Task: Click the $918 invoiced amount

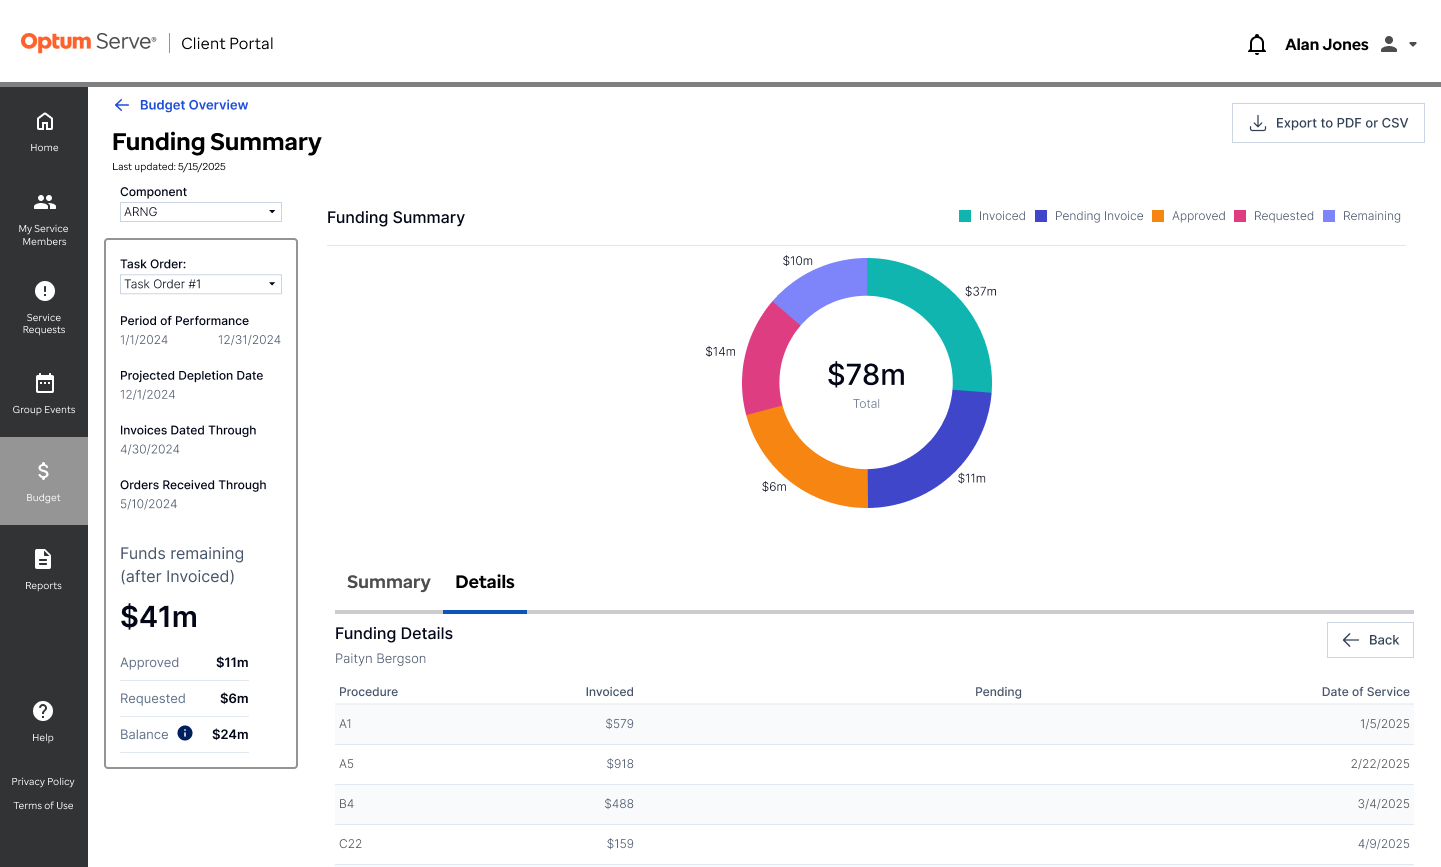Action: pyautogui.click(x=620, y=764)
